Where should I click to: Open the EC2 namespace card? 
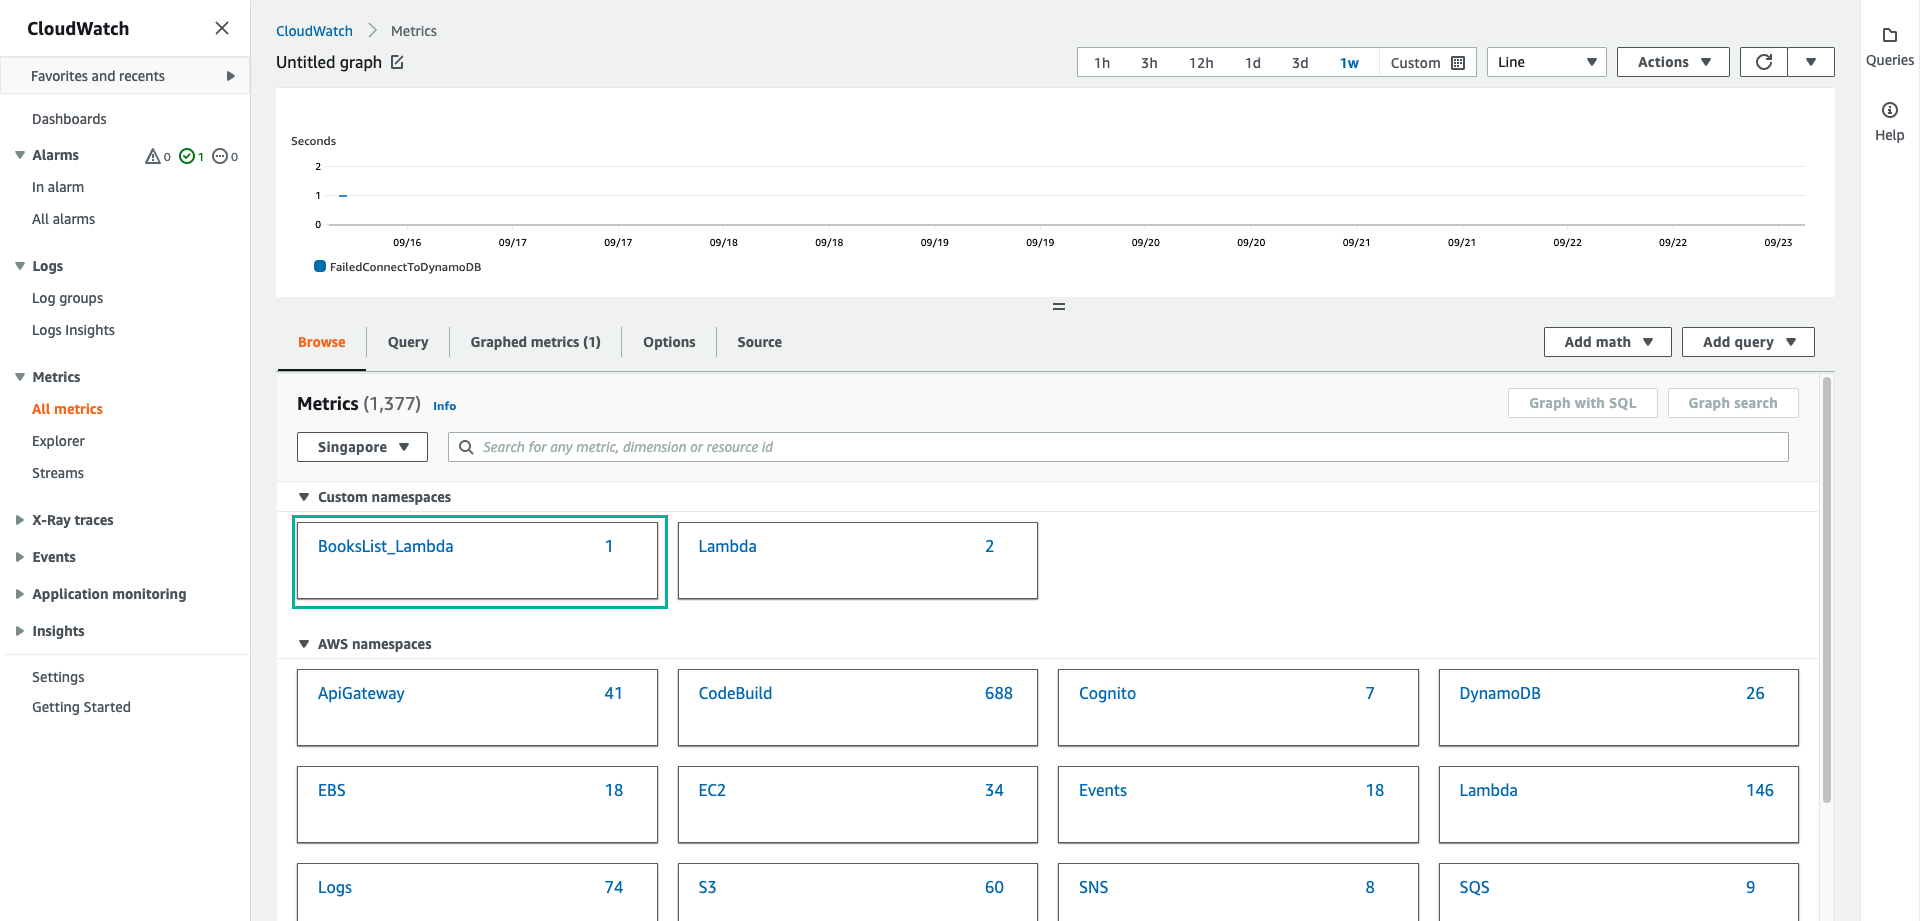click(x=858, y=805)
